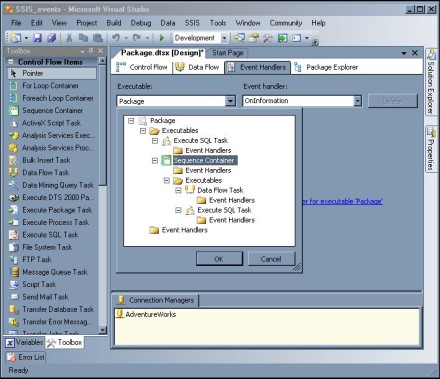Viewport: 440px width, 379px height.
Task: Select Transfer Database Task item
Action: 52,309
